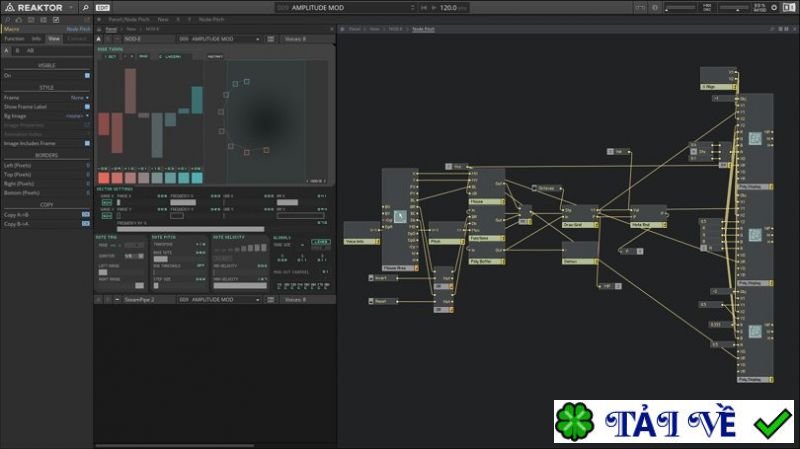The image size is (800, 449).
Task: Toggle the visible On checkbox
Action: [87, 75]
